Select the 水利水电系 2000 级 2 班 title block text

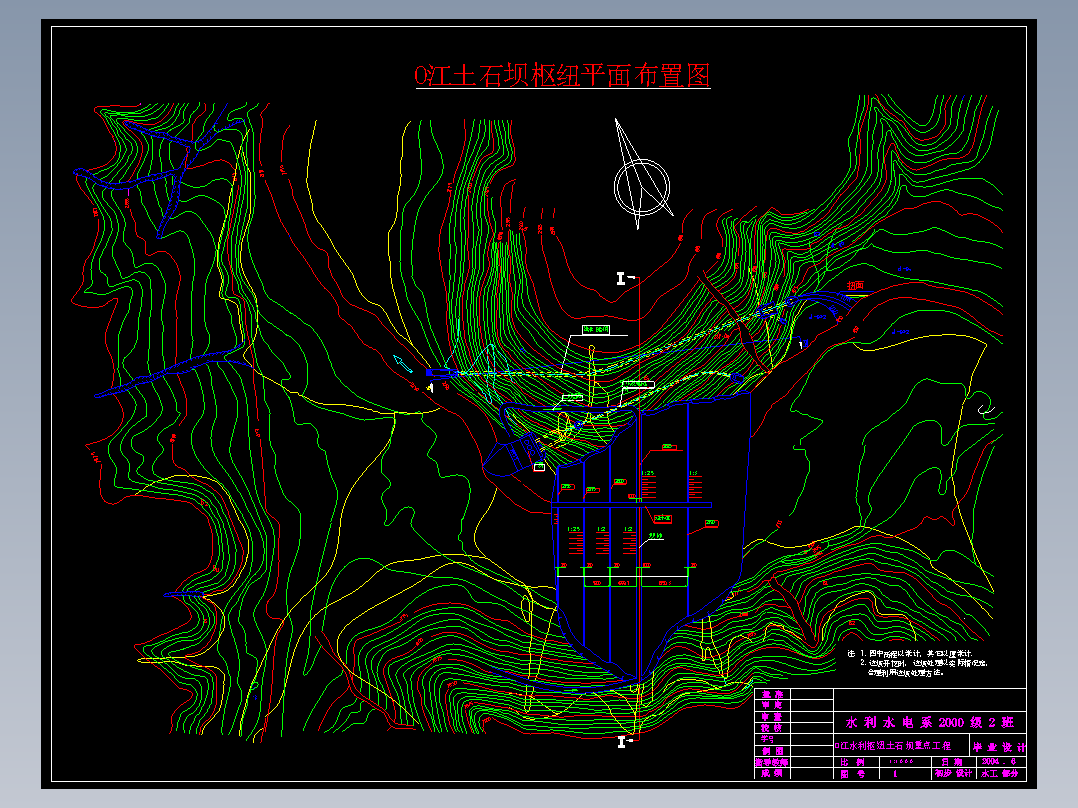tap(930, 722)
